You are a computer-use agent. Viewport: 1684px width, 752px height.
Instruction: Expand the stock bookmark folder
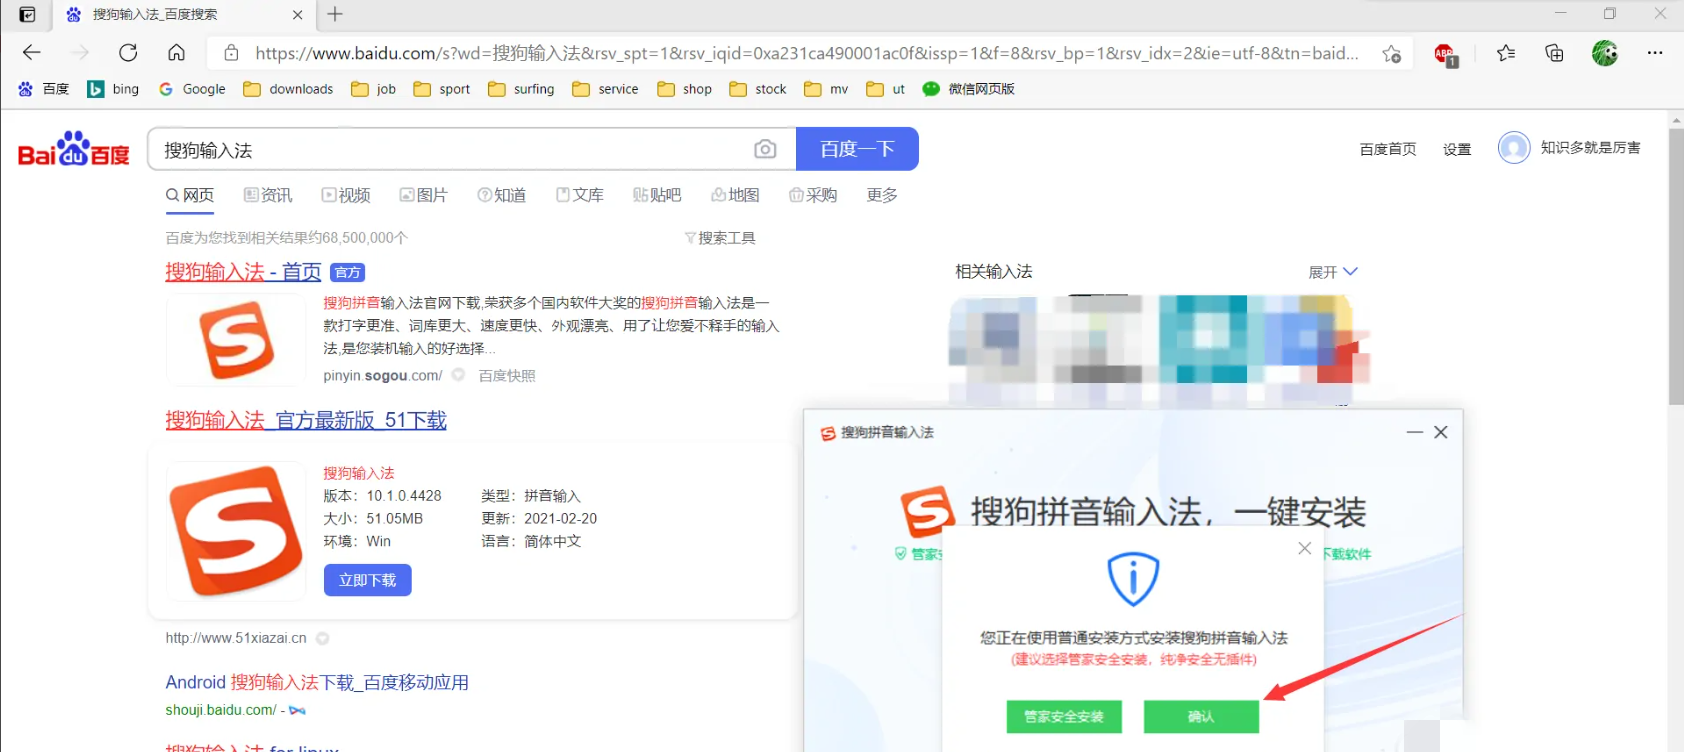click(x=758, y=89)
